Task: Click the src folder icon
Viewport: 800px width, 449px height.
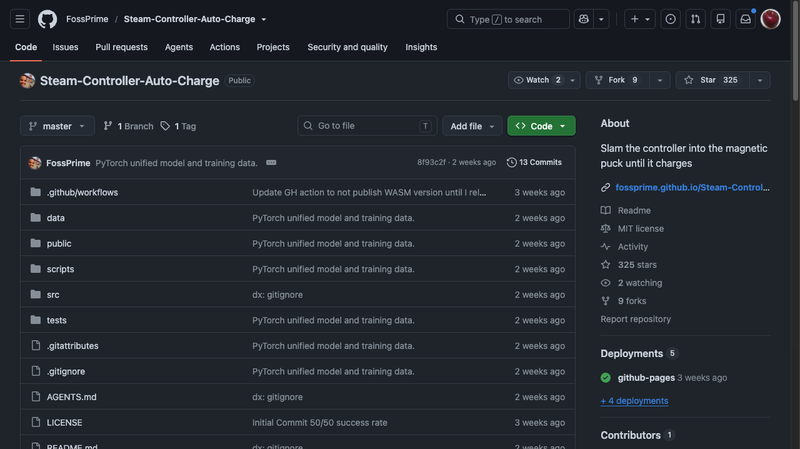Action: (35, 294)
